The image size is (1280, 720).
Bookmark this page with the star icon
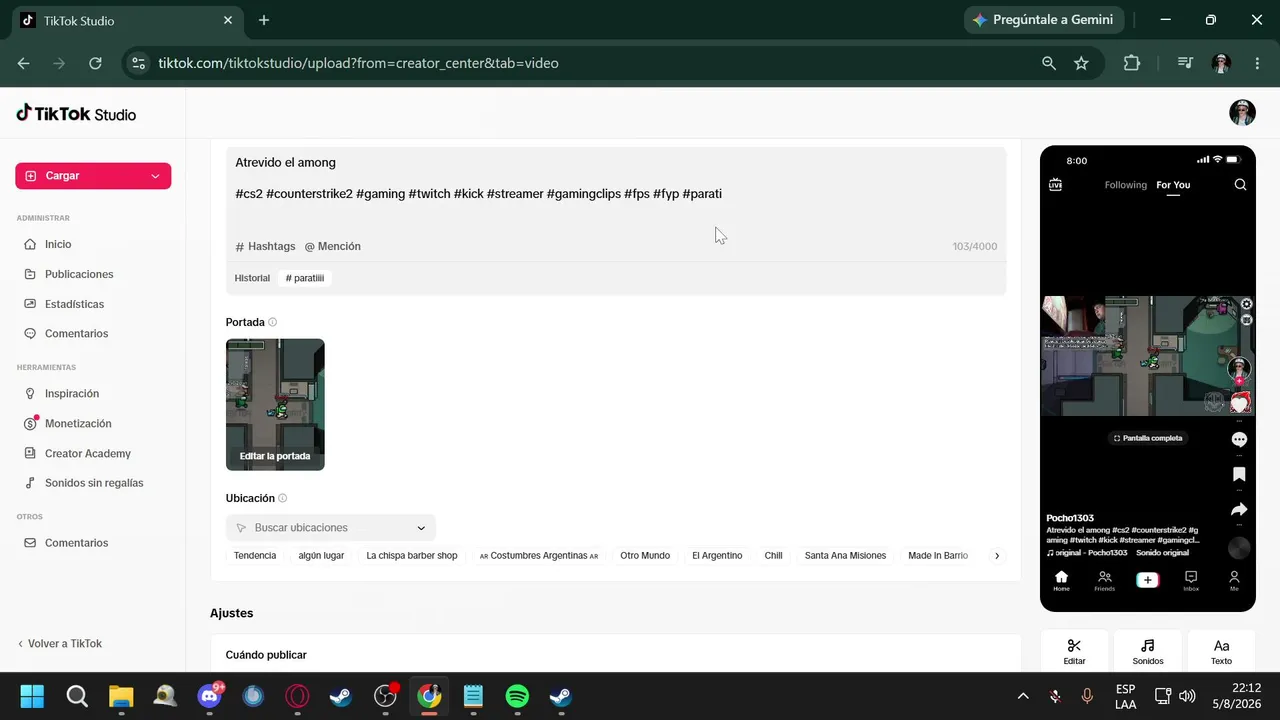[1081, 63]
